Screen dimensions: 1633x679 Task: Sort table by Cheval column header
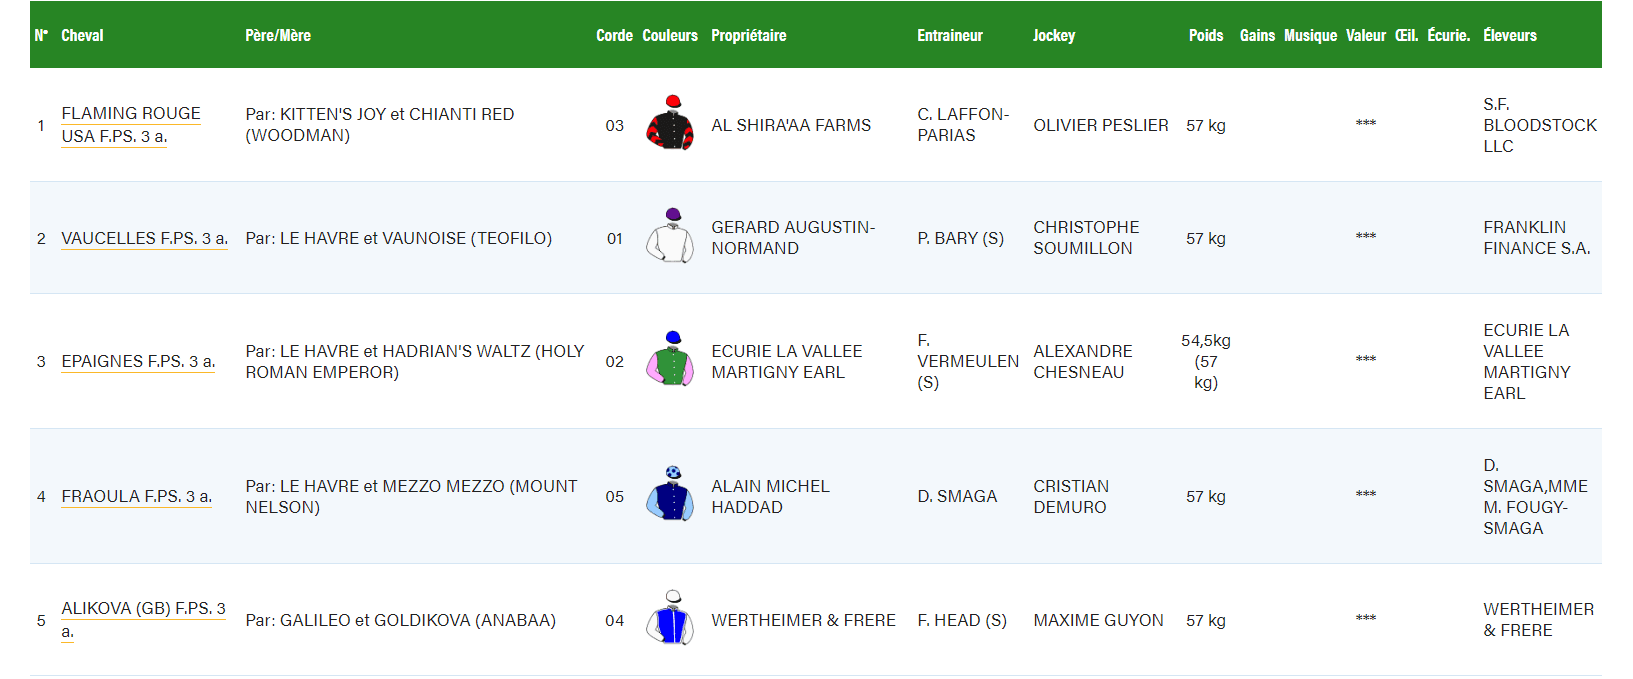pyautogui.click(x=82, y=36)
